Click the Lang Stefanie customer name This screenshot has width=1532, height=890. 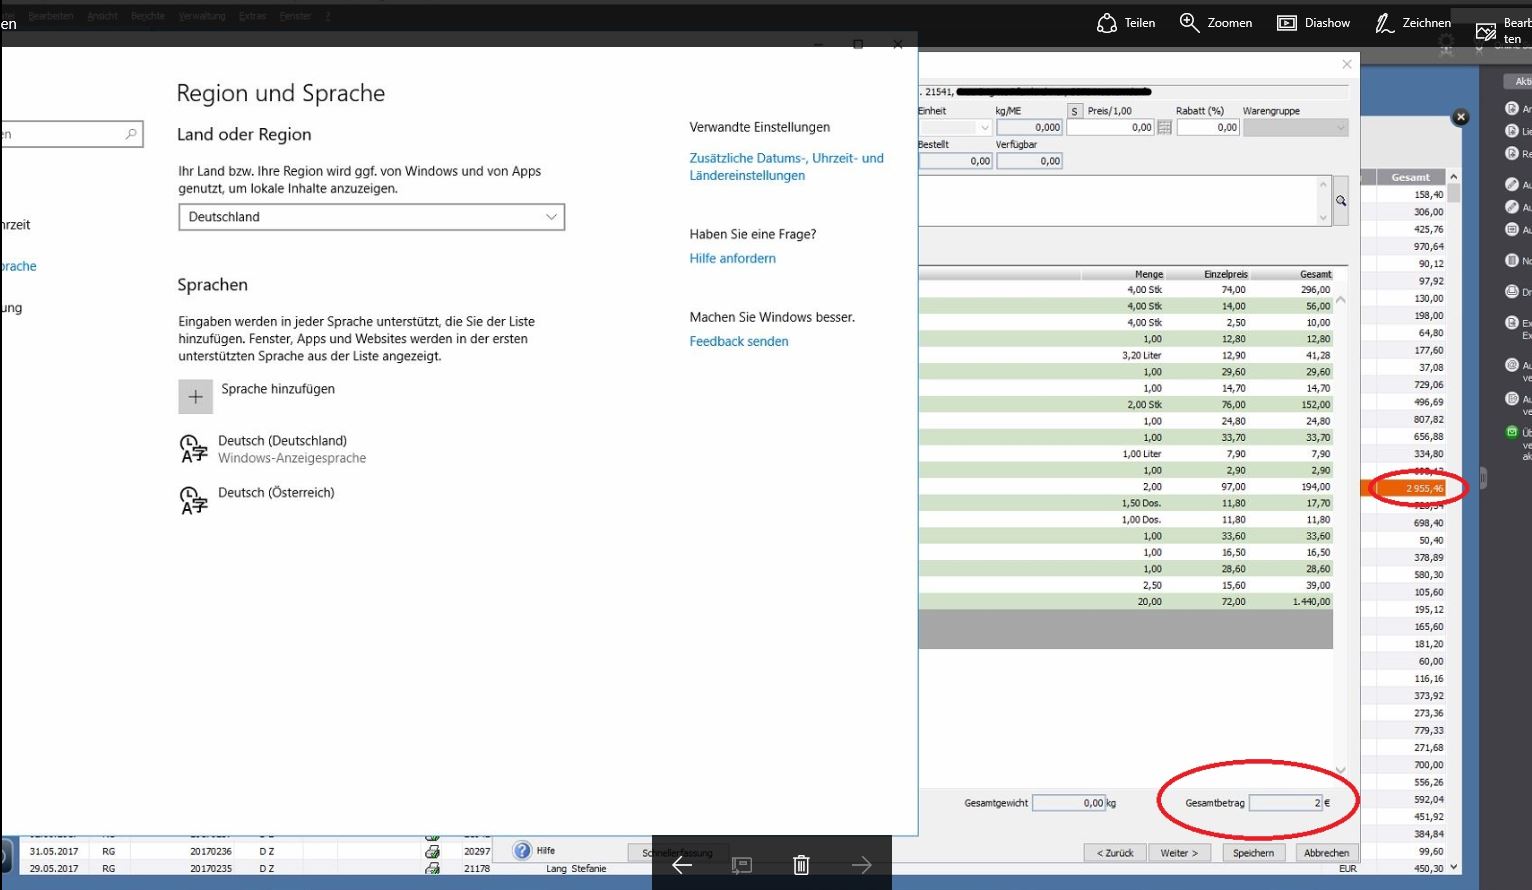coord(576,869)
